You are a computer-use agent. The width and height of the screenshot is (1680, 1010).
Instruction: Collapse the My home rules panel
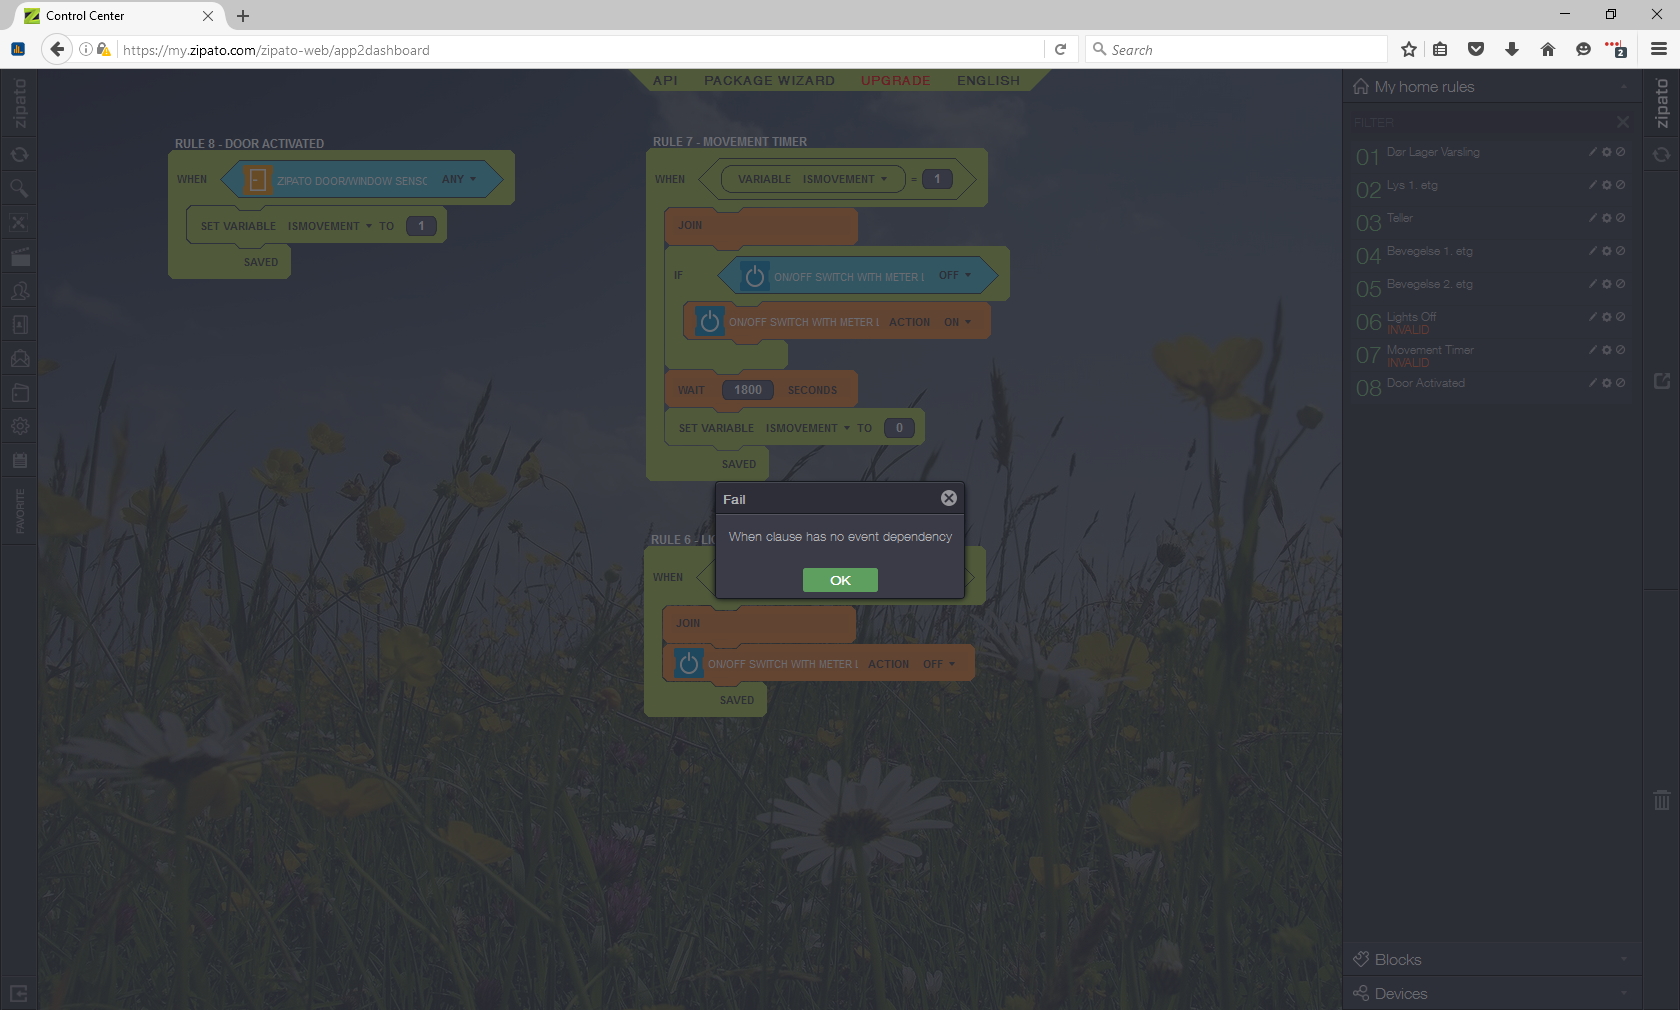(x=1623, y=87)
